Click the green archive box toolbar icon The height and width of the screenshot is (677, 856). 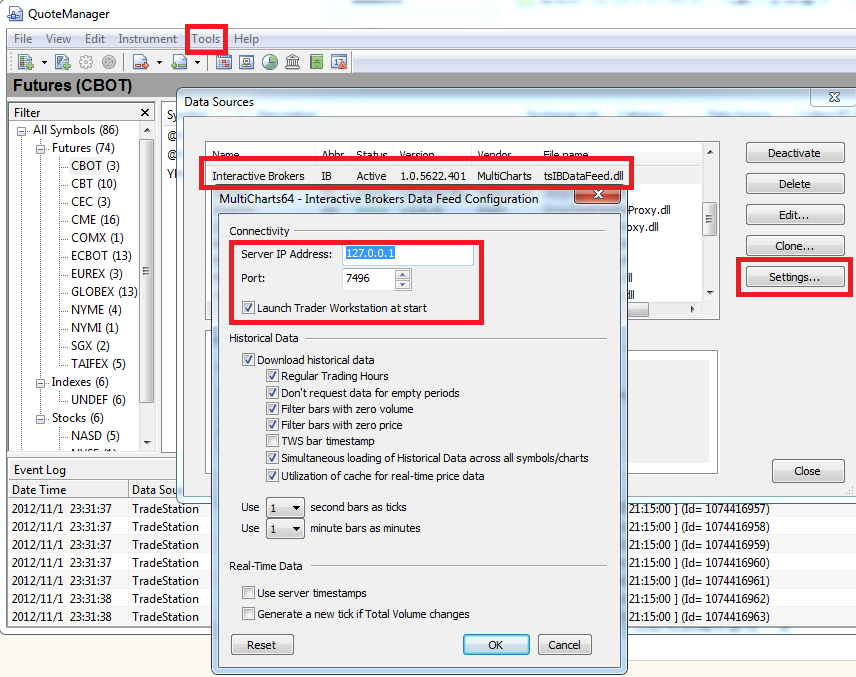[316, 62]
